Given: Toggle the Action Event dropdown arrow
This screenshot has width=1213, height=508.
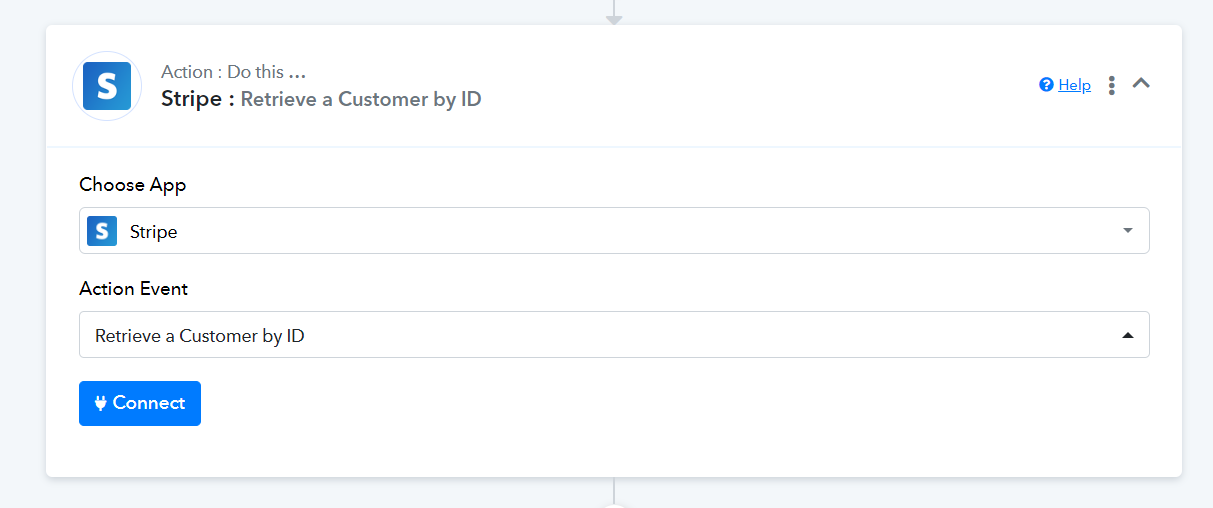Looking at the screenshot, I should pyautogui.click(x=1128, y=336).
